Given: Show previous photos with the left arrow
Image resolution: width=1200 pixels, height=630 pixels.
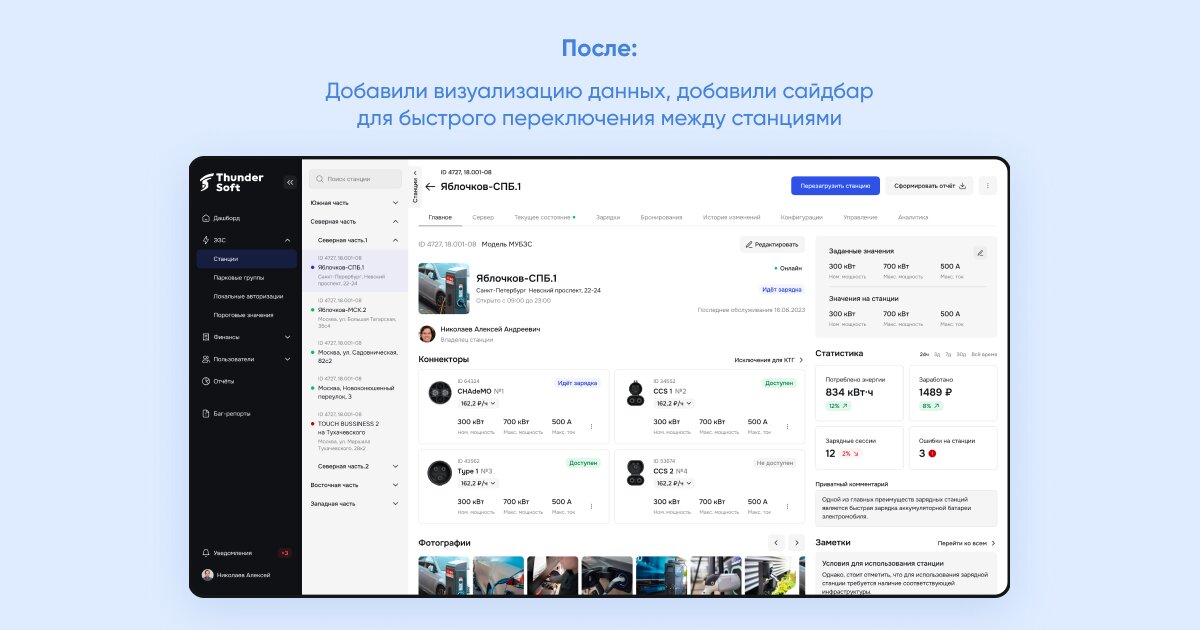Looking at the screenshot, I should click(775, 542).
